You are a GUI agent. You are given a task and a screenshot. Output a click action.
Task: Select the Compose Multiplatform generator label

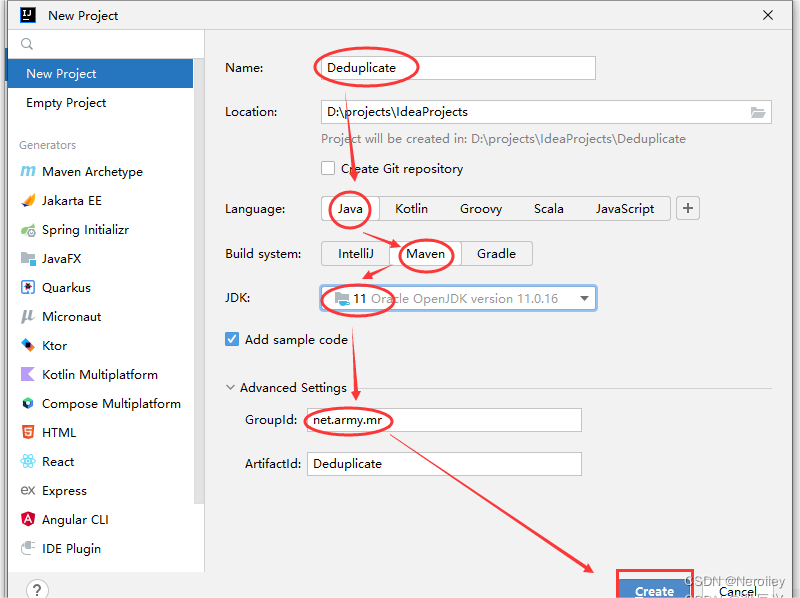[x=111, y=404]
